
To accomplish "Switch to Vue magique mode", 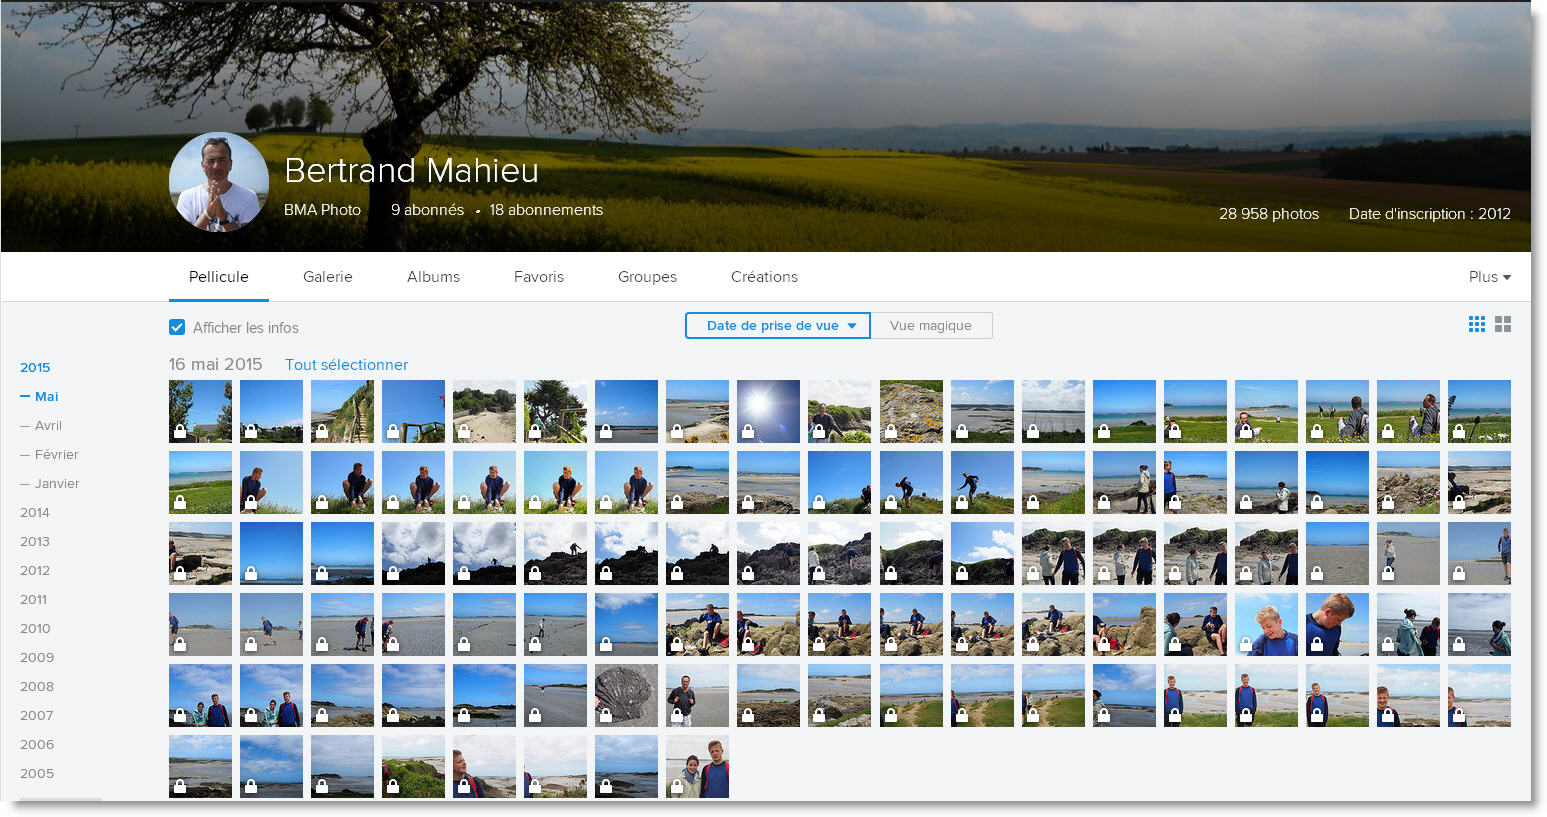I will [x=930, y=326].
